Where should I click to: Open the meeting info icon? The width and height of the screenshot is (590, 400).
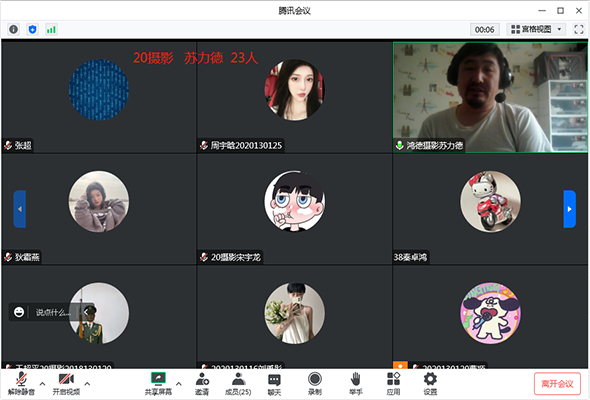pos(14,29)
